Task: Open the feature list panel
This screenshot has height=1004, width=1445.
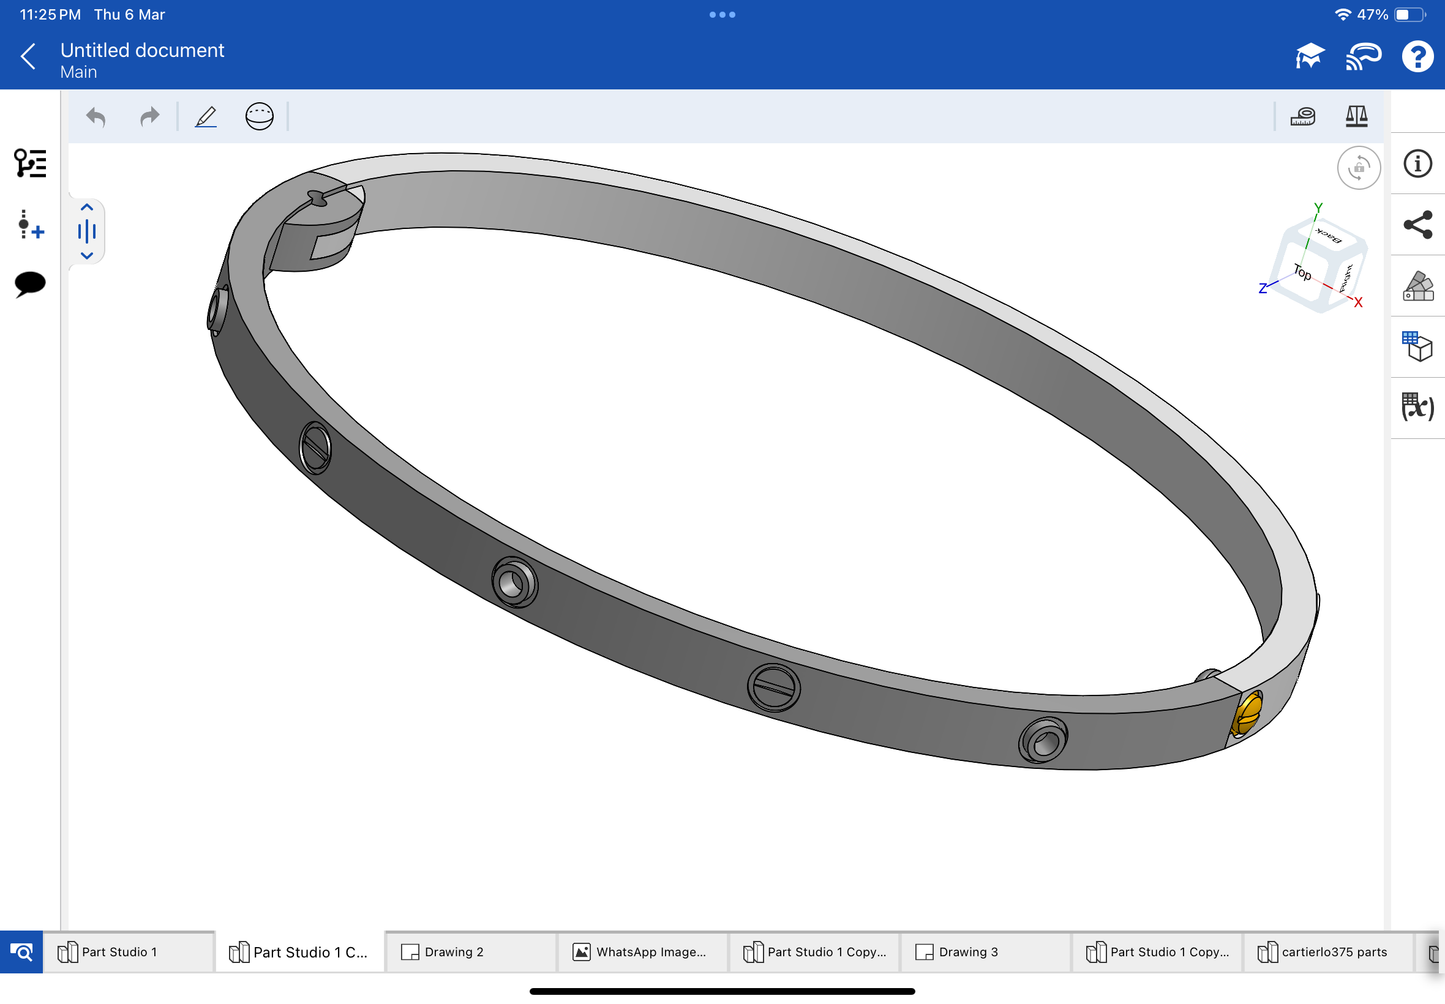Action: [30, 163]
